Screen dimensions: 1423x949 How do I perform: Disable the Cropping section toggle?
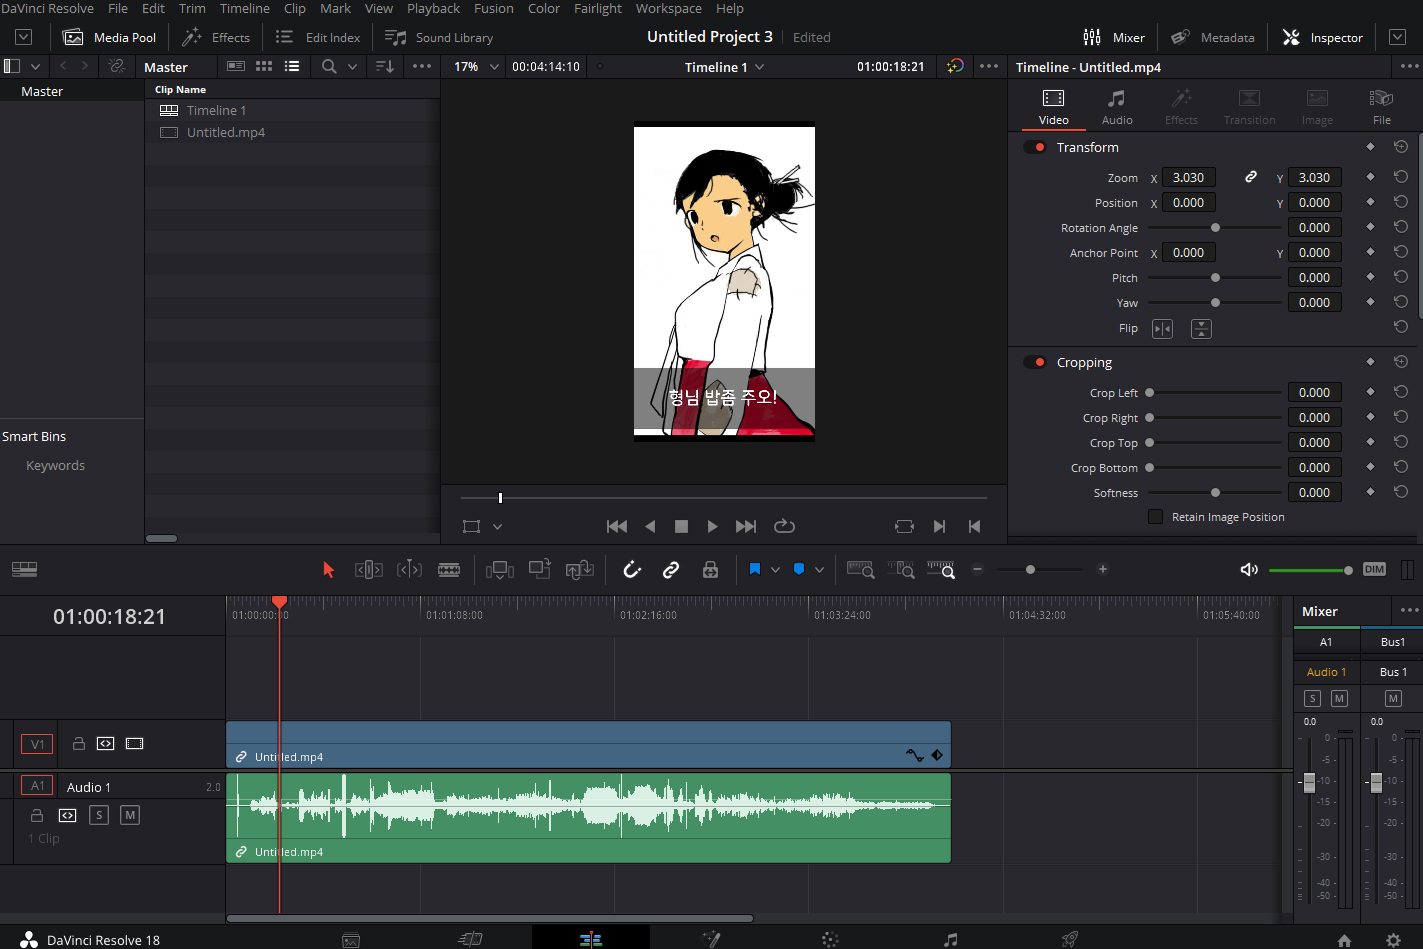click(x=1035, y=362)
